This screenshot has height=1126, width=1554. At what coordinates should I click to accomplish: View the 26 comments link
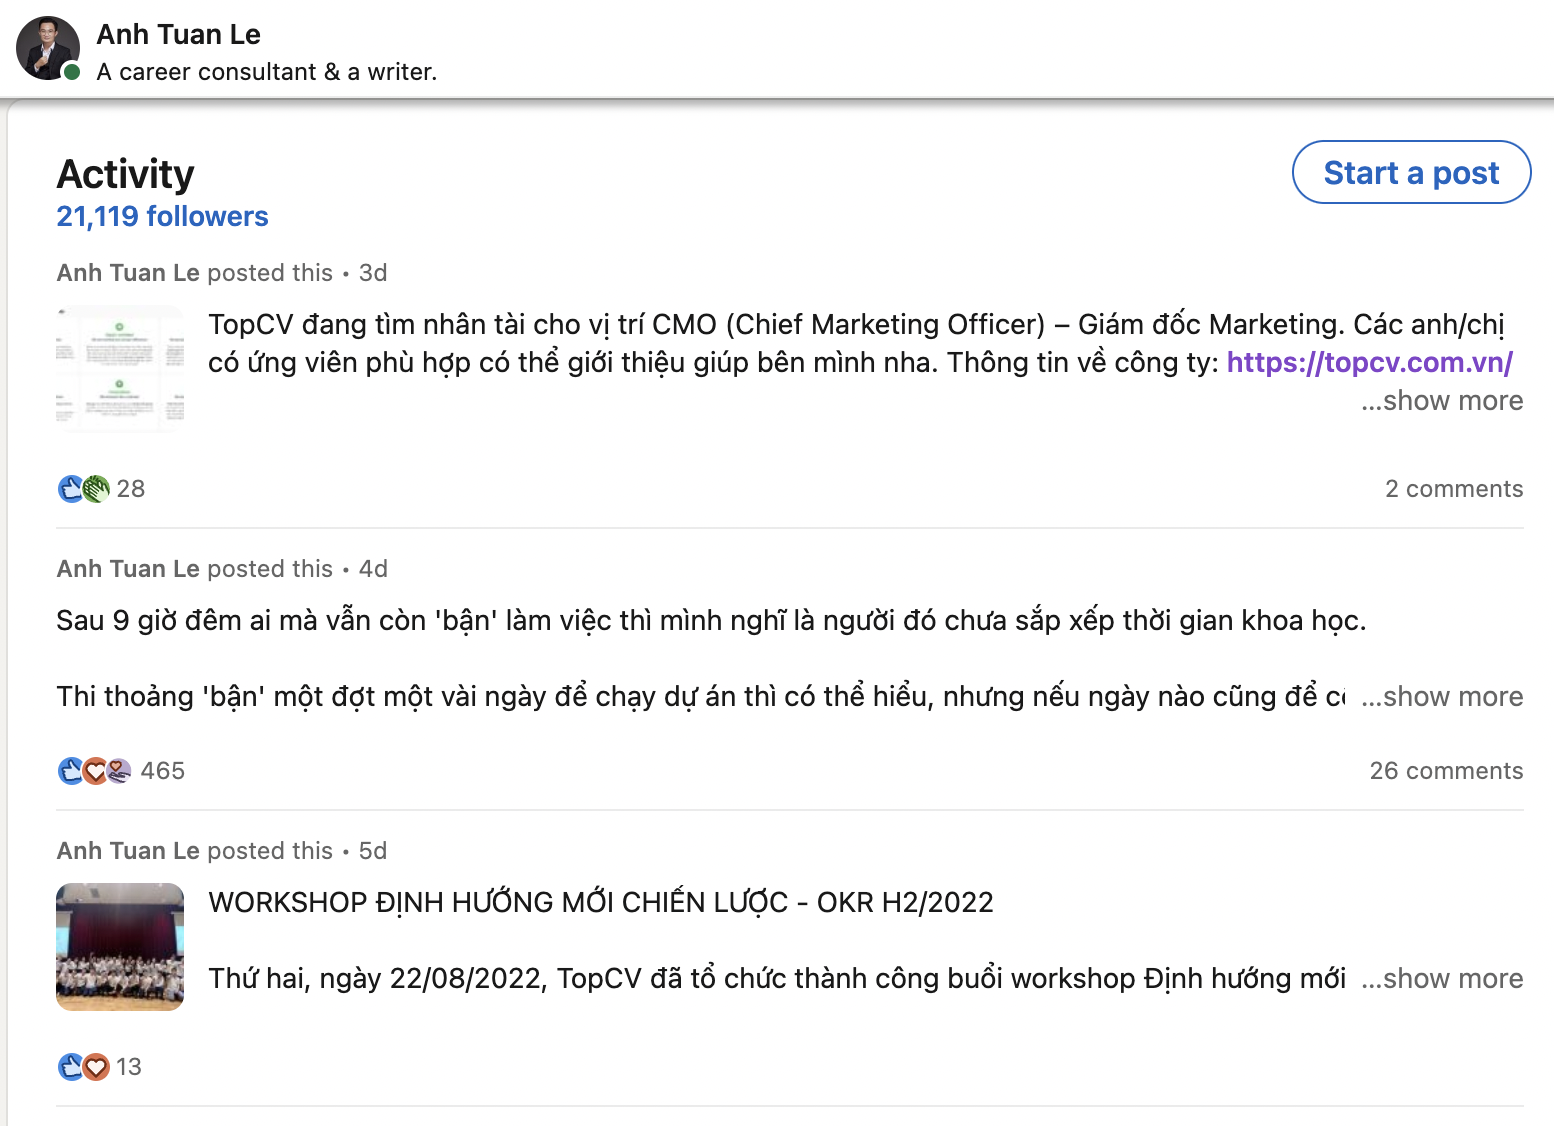point(1446,771)
